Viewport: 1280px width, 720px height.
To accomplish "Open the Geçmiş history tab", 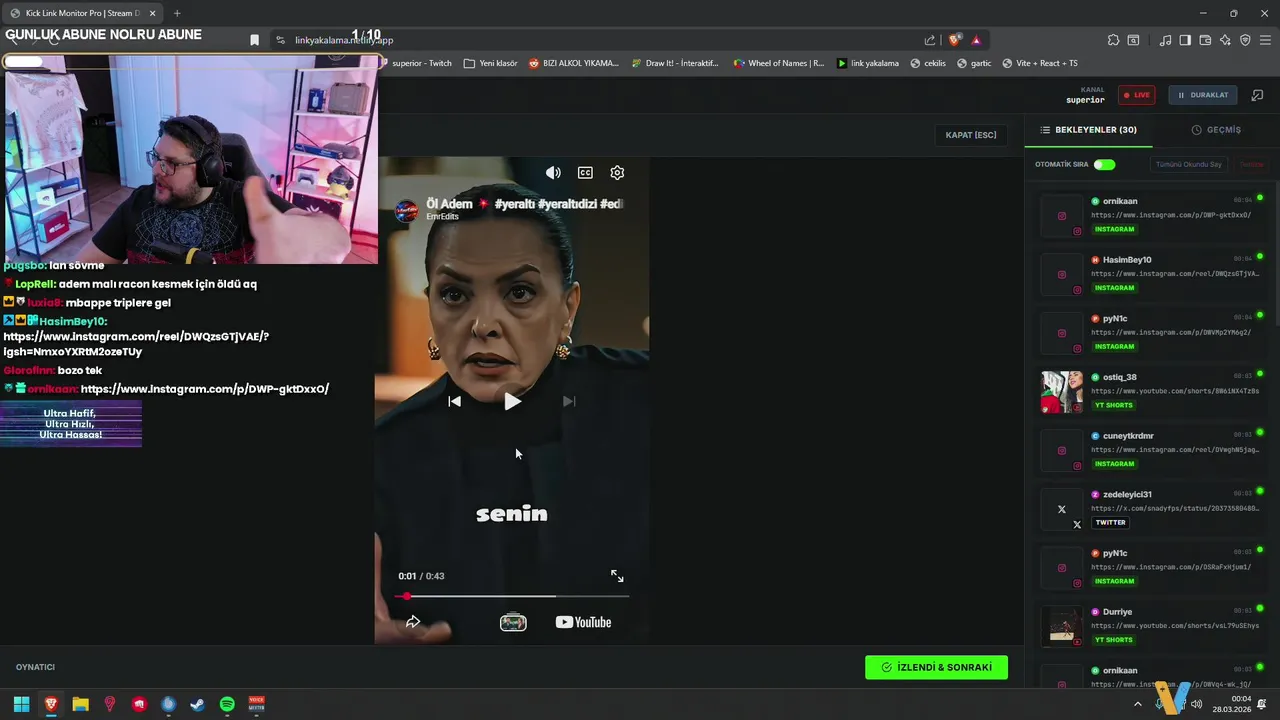I will [1216, 130].
